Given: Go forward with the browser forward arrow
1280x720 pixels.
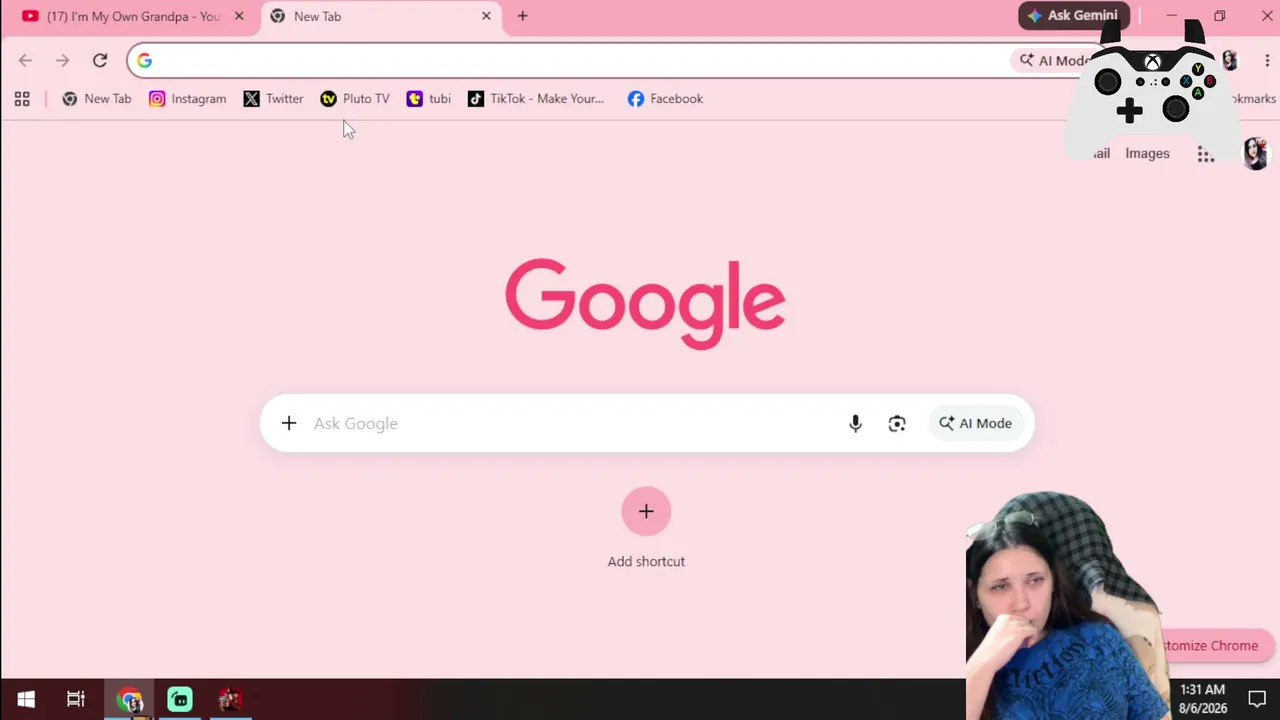Looking at the screenshot, I should 62,61.
